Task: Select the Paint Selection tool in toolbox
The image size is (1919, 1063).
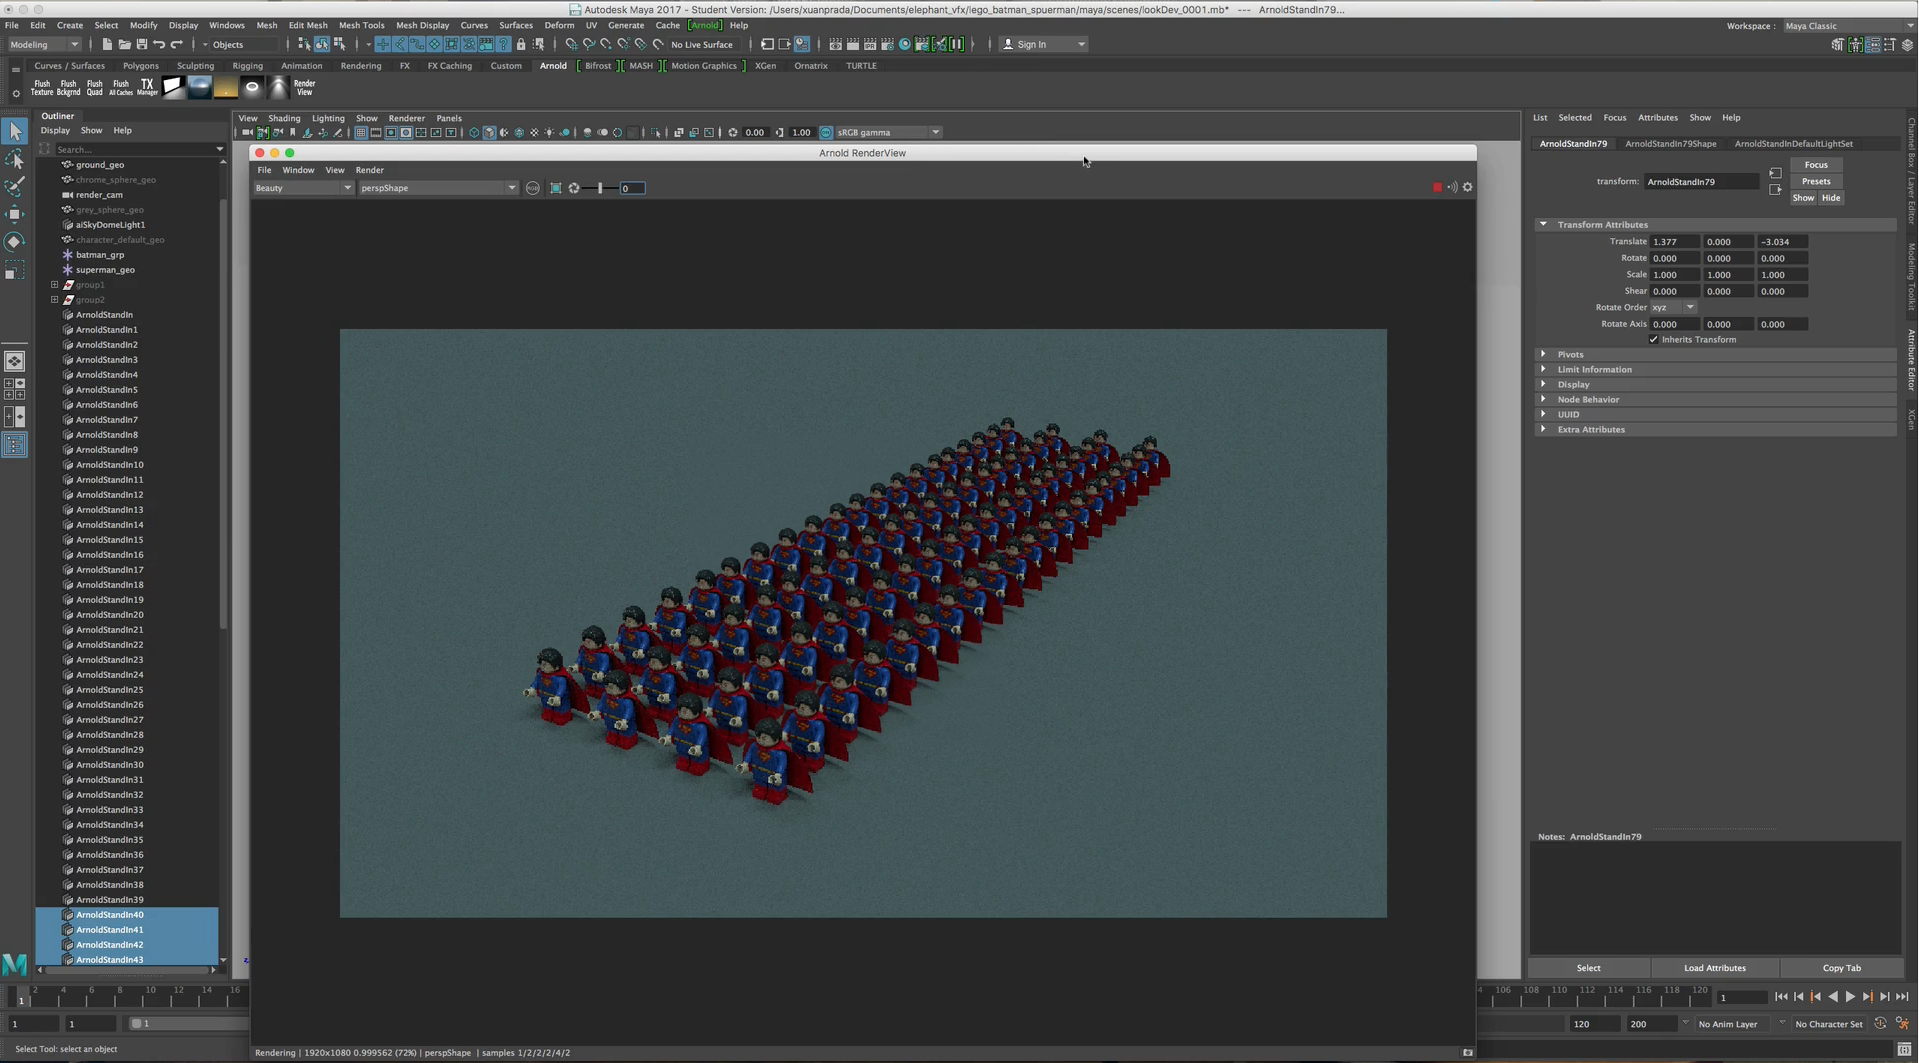Action: coord(15,187)
